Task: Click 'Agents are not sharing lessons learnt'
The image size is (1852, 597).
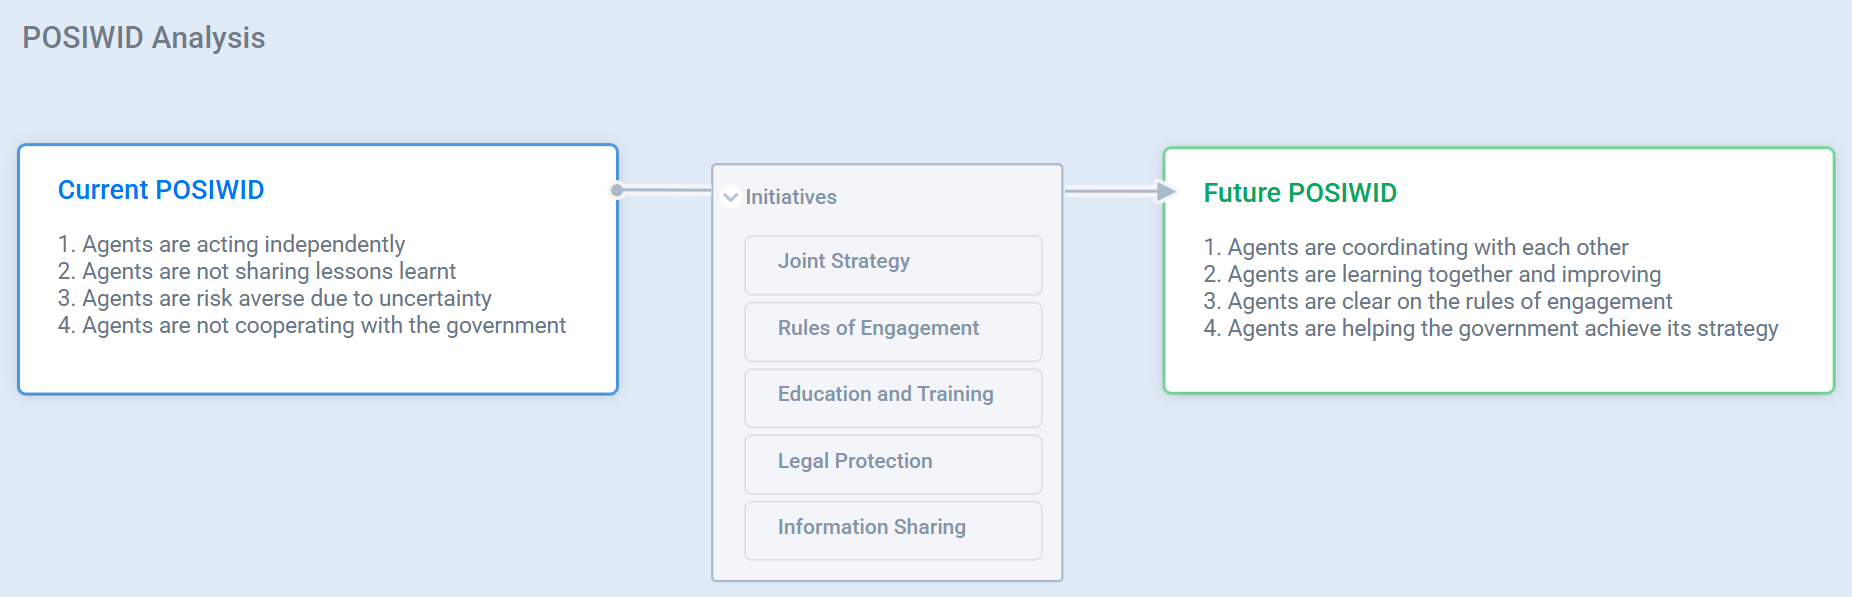Action: [256, 272]
